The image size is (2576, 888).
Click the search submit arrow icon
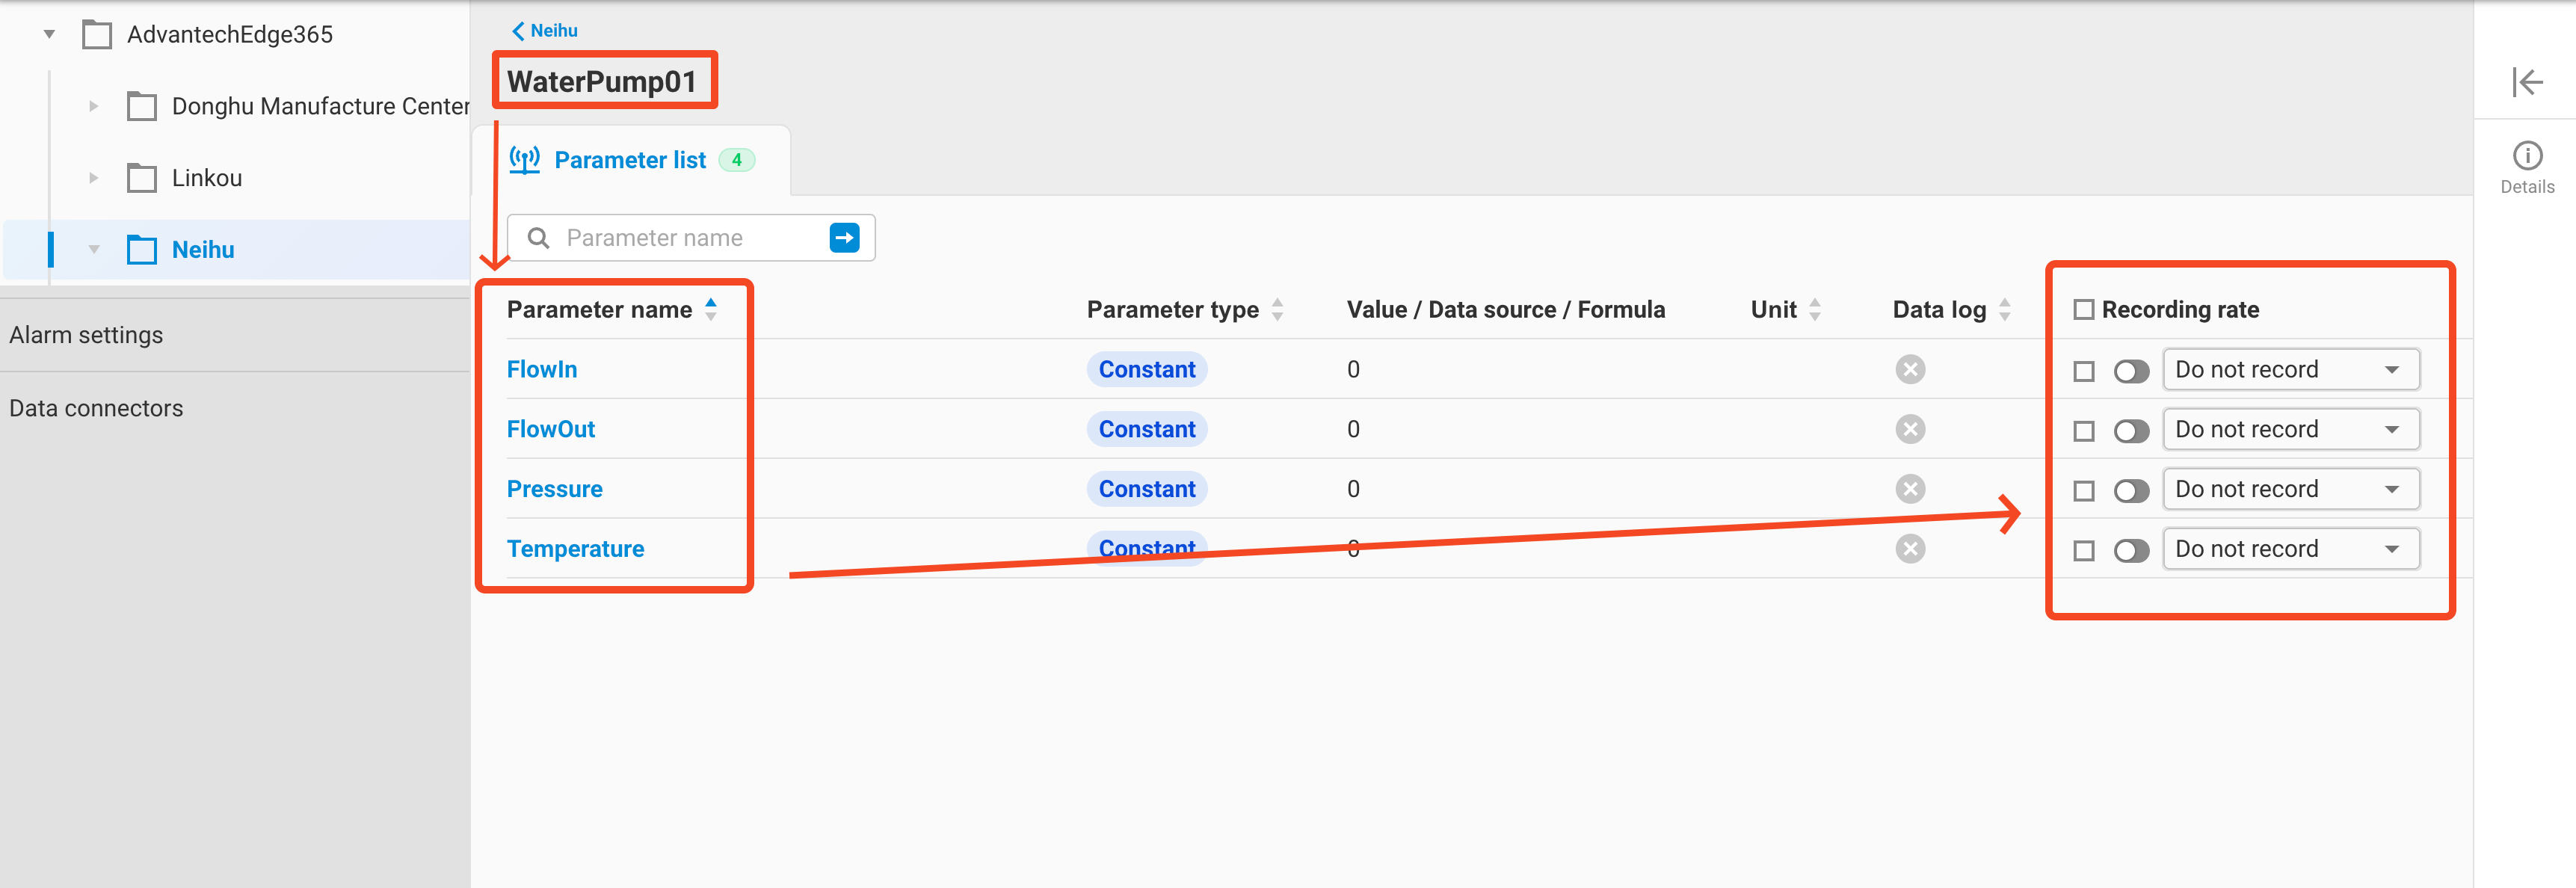[844, 238]
